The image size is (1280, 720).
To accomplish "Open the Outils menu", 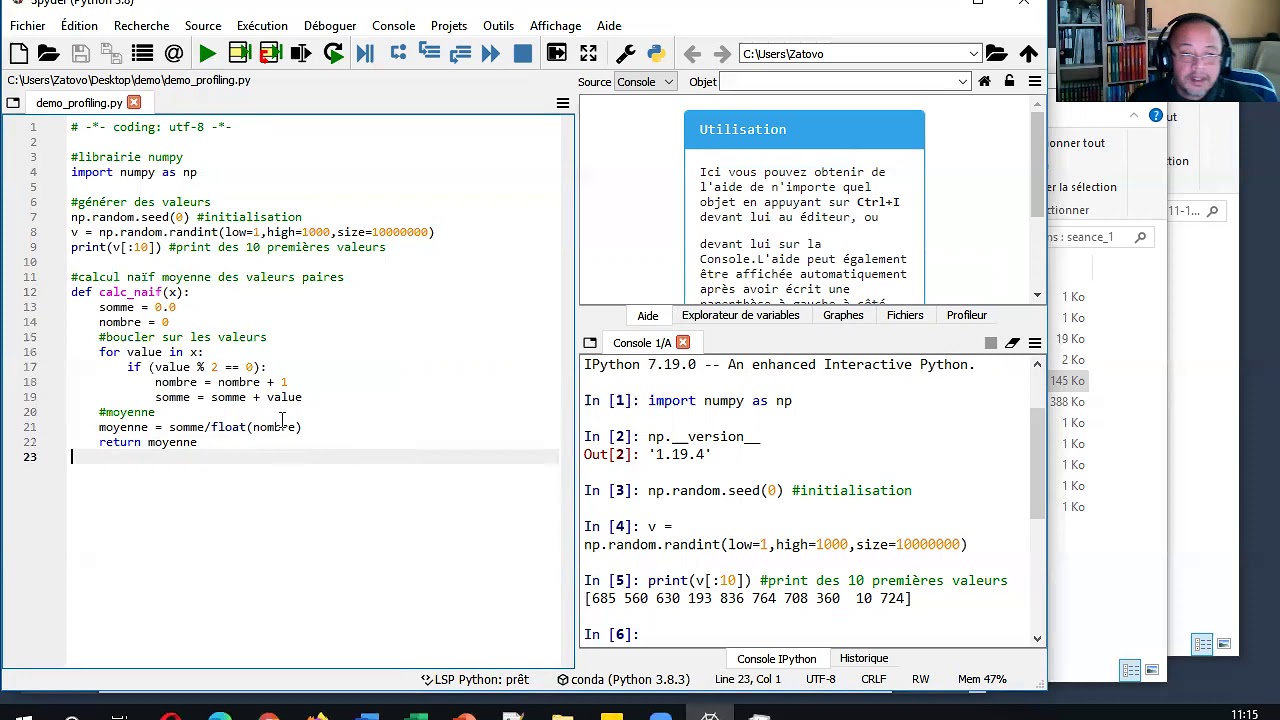I will (498, 26).
